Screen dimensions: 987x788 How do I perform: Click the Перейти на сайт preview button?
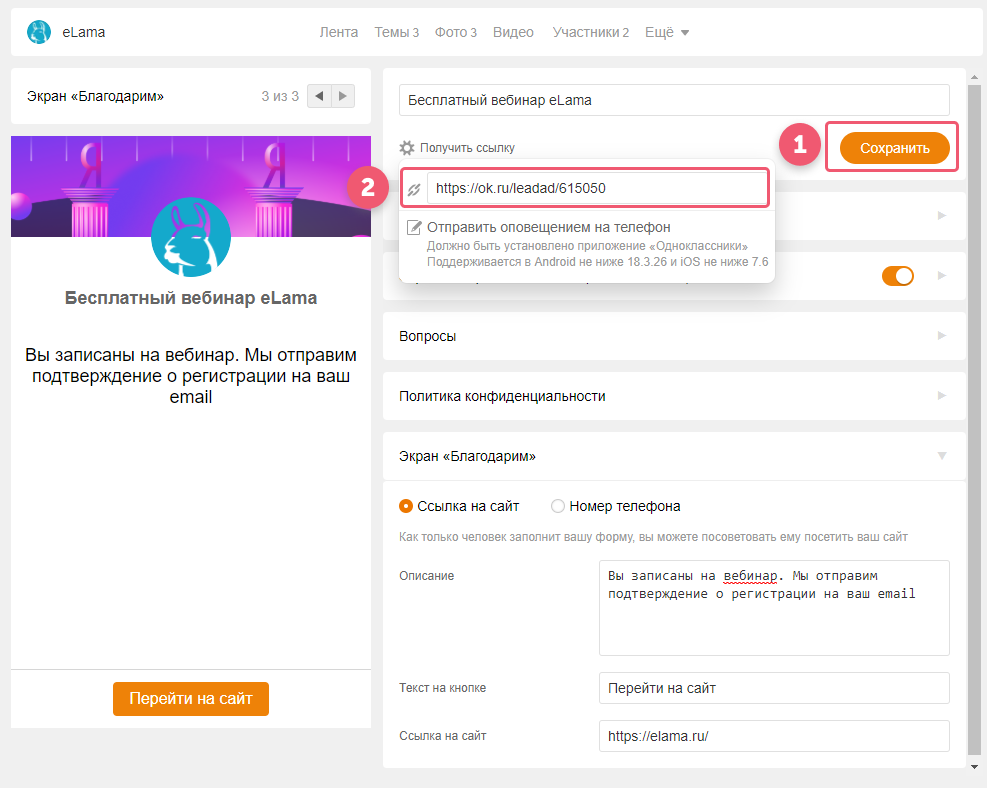click(x=191, y=699)
